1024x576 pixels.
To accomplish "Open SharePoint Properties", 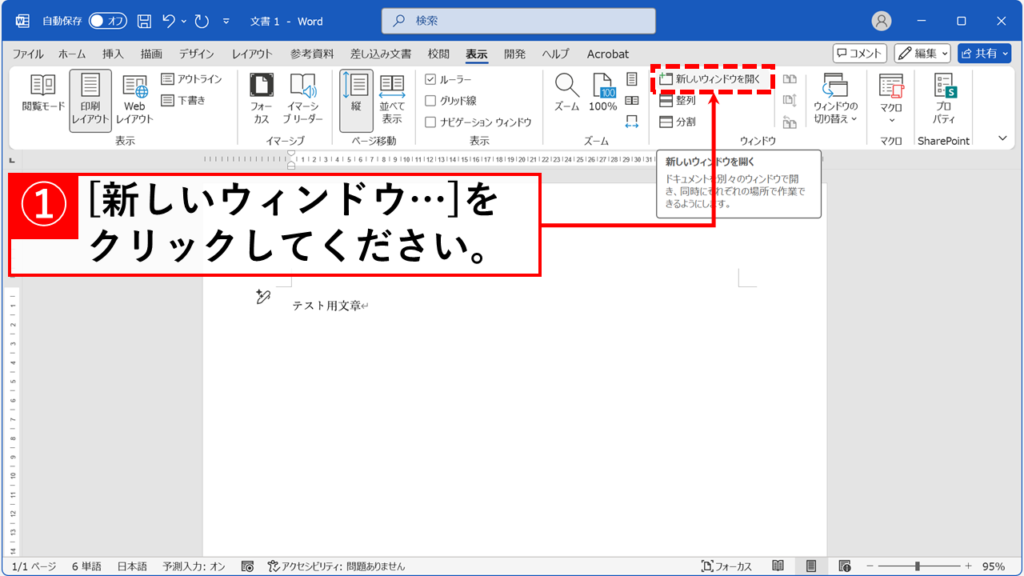I will pyautogui.click(x=944, y=98).
